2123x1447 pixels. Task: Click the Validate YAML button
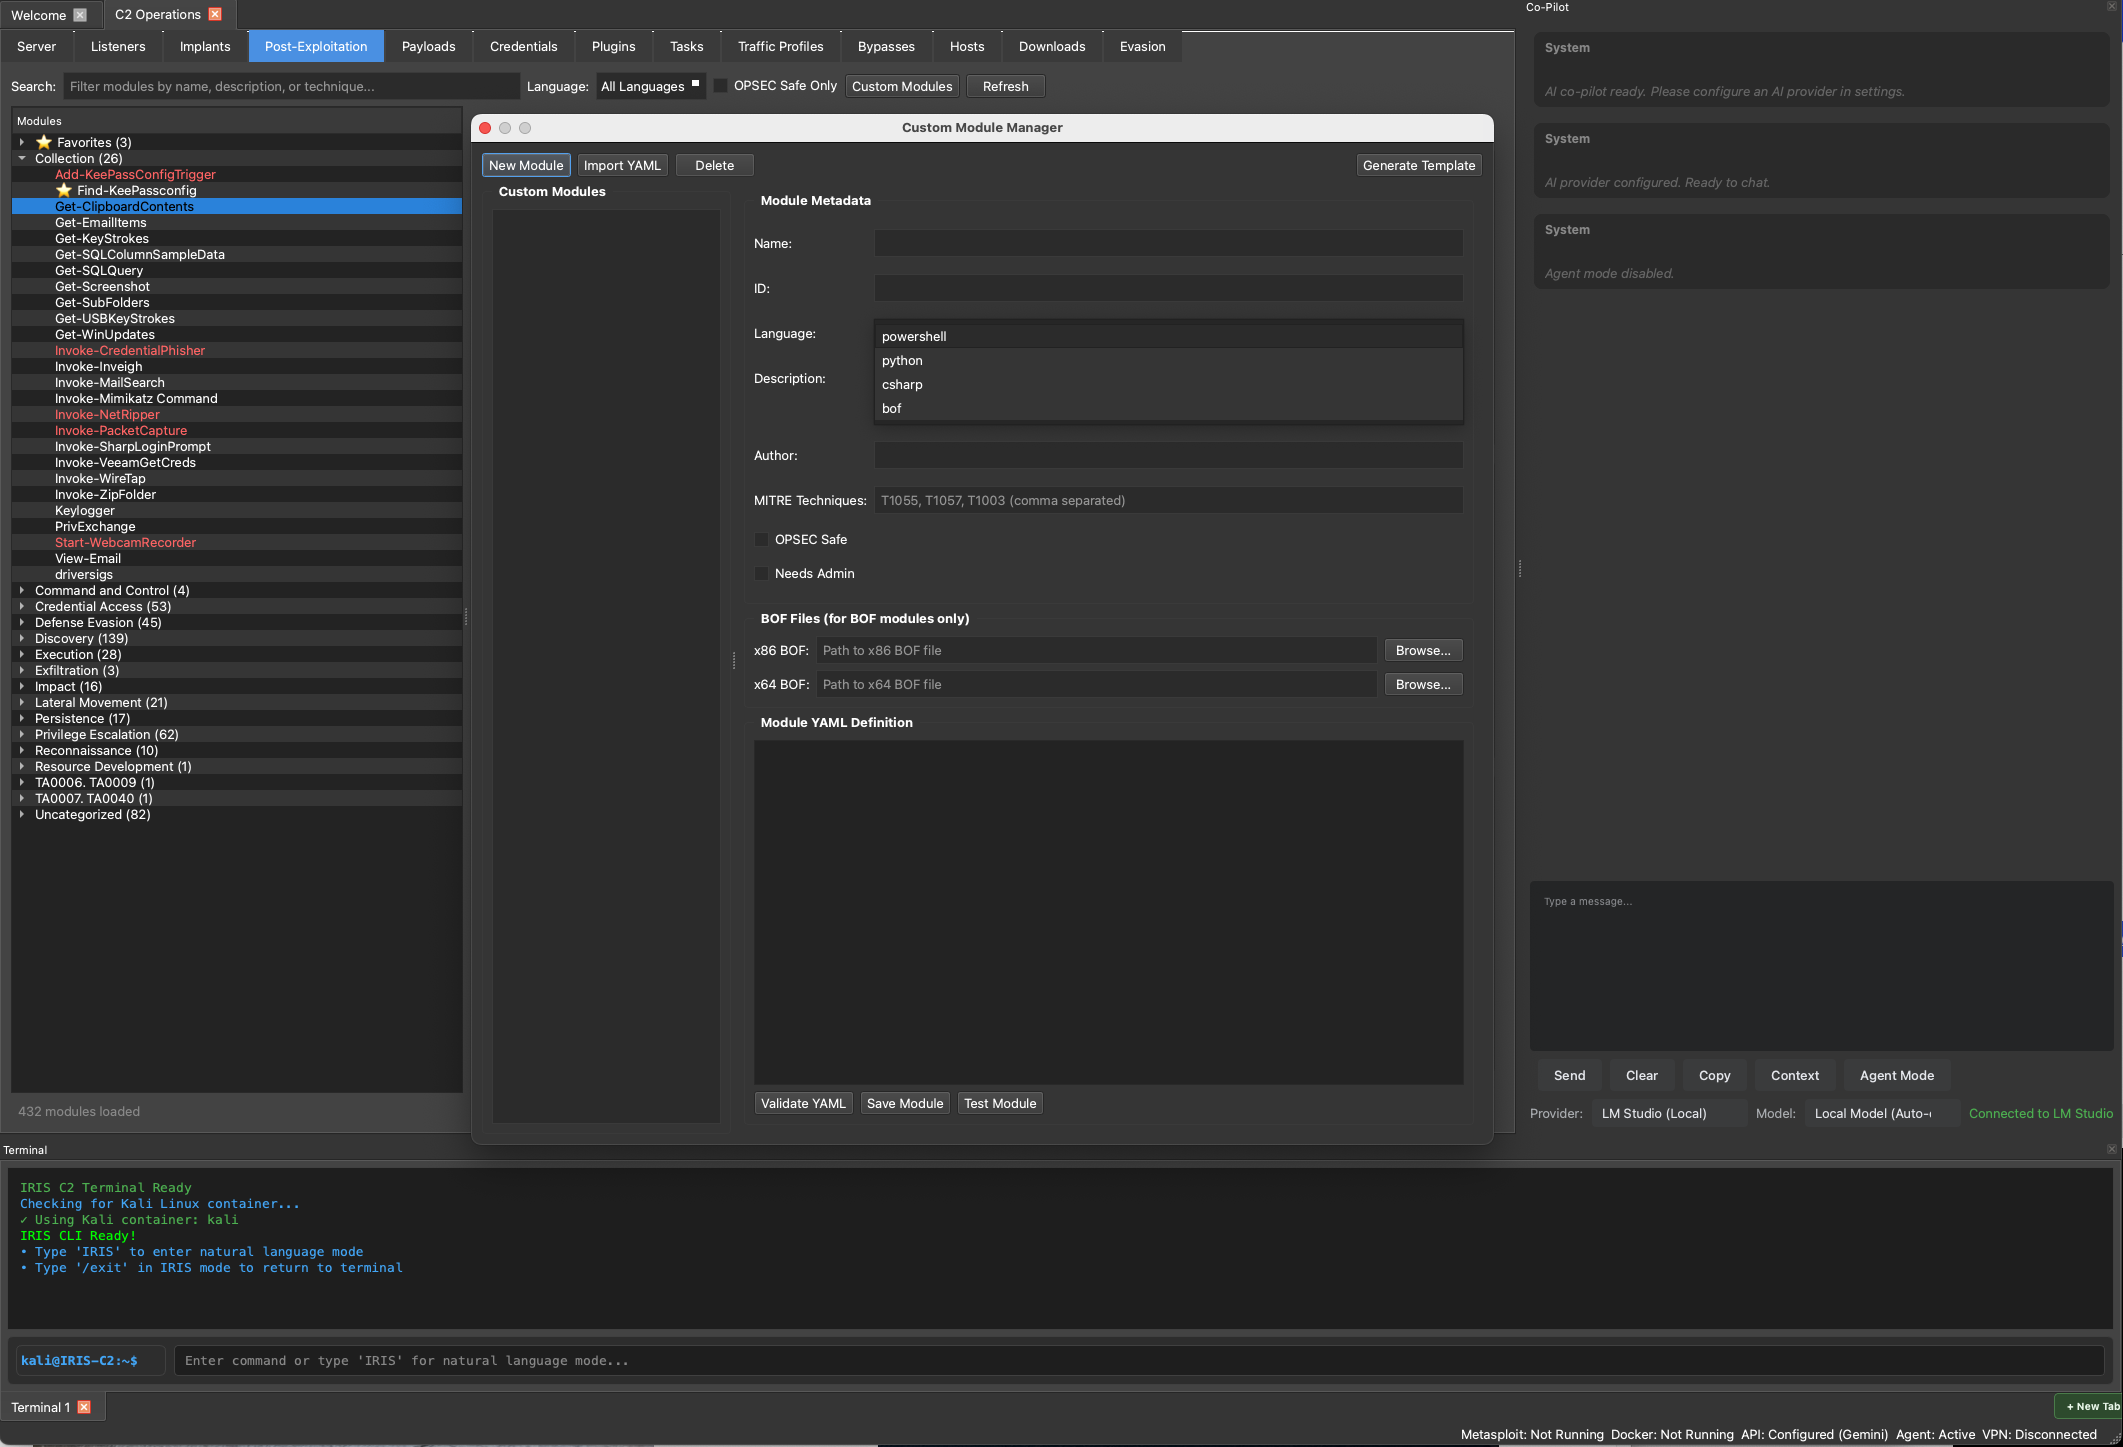(x=803, y=1103)
